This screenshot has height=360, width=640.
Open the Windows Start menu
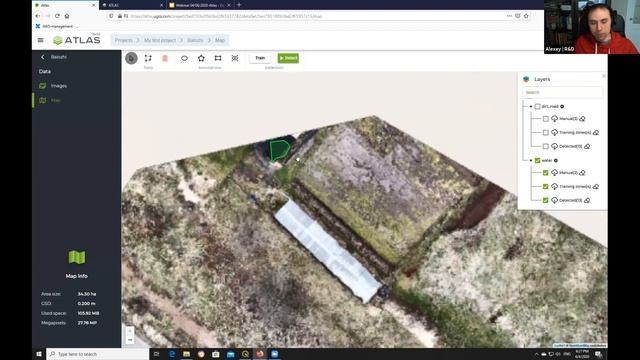click(39, 354)
